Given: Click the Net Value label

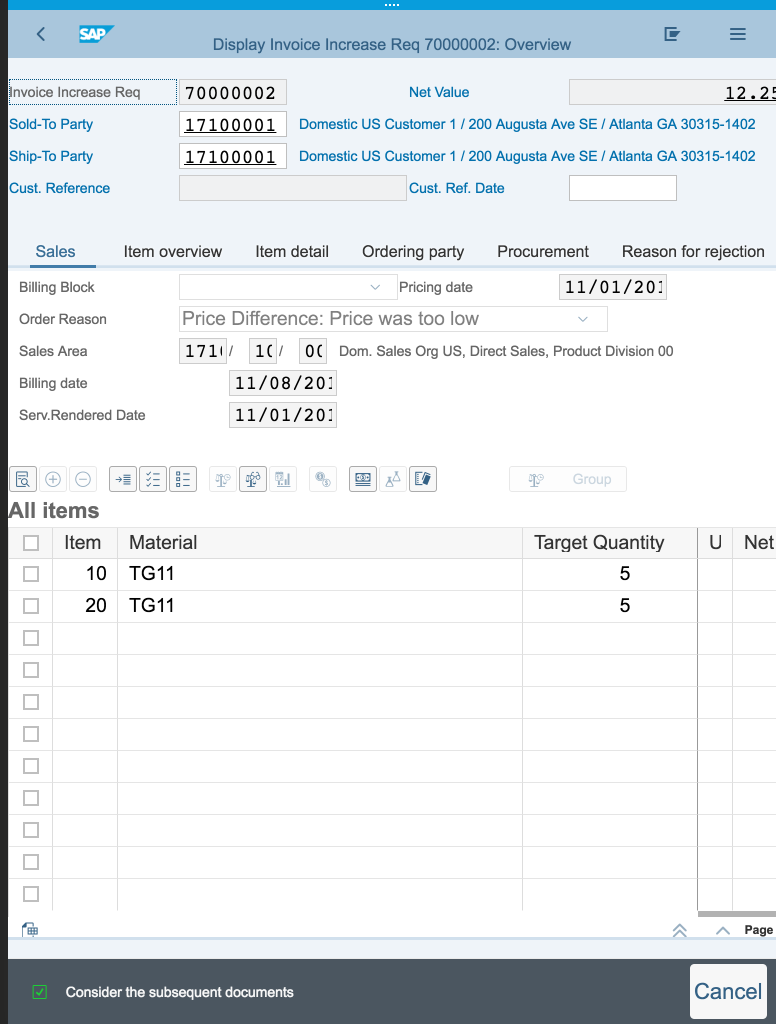Looking at the screenshot, I should point(439,92).
